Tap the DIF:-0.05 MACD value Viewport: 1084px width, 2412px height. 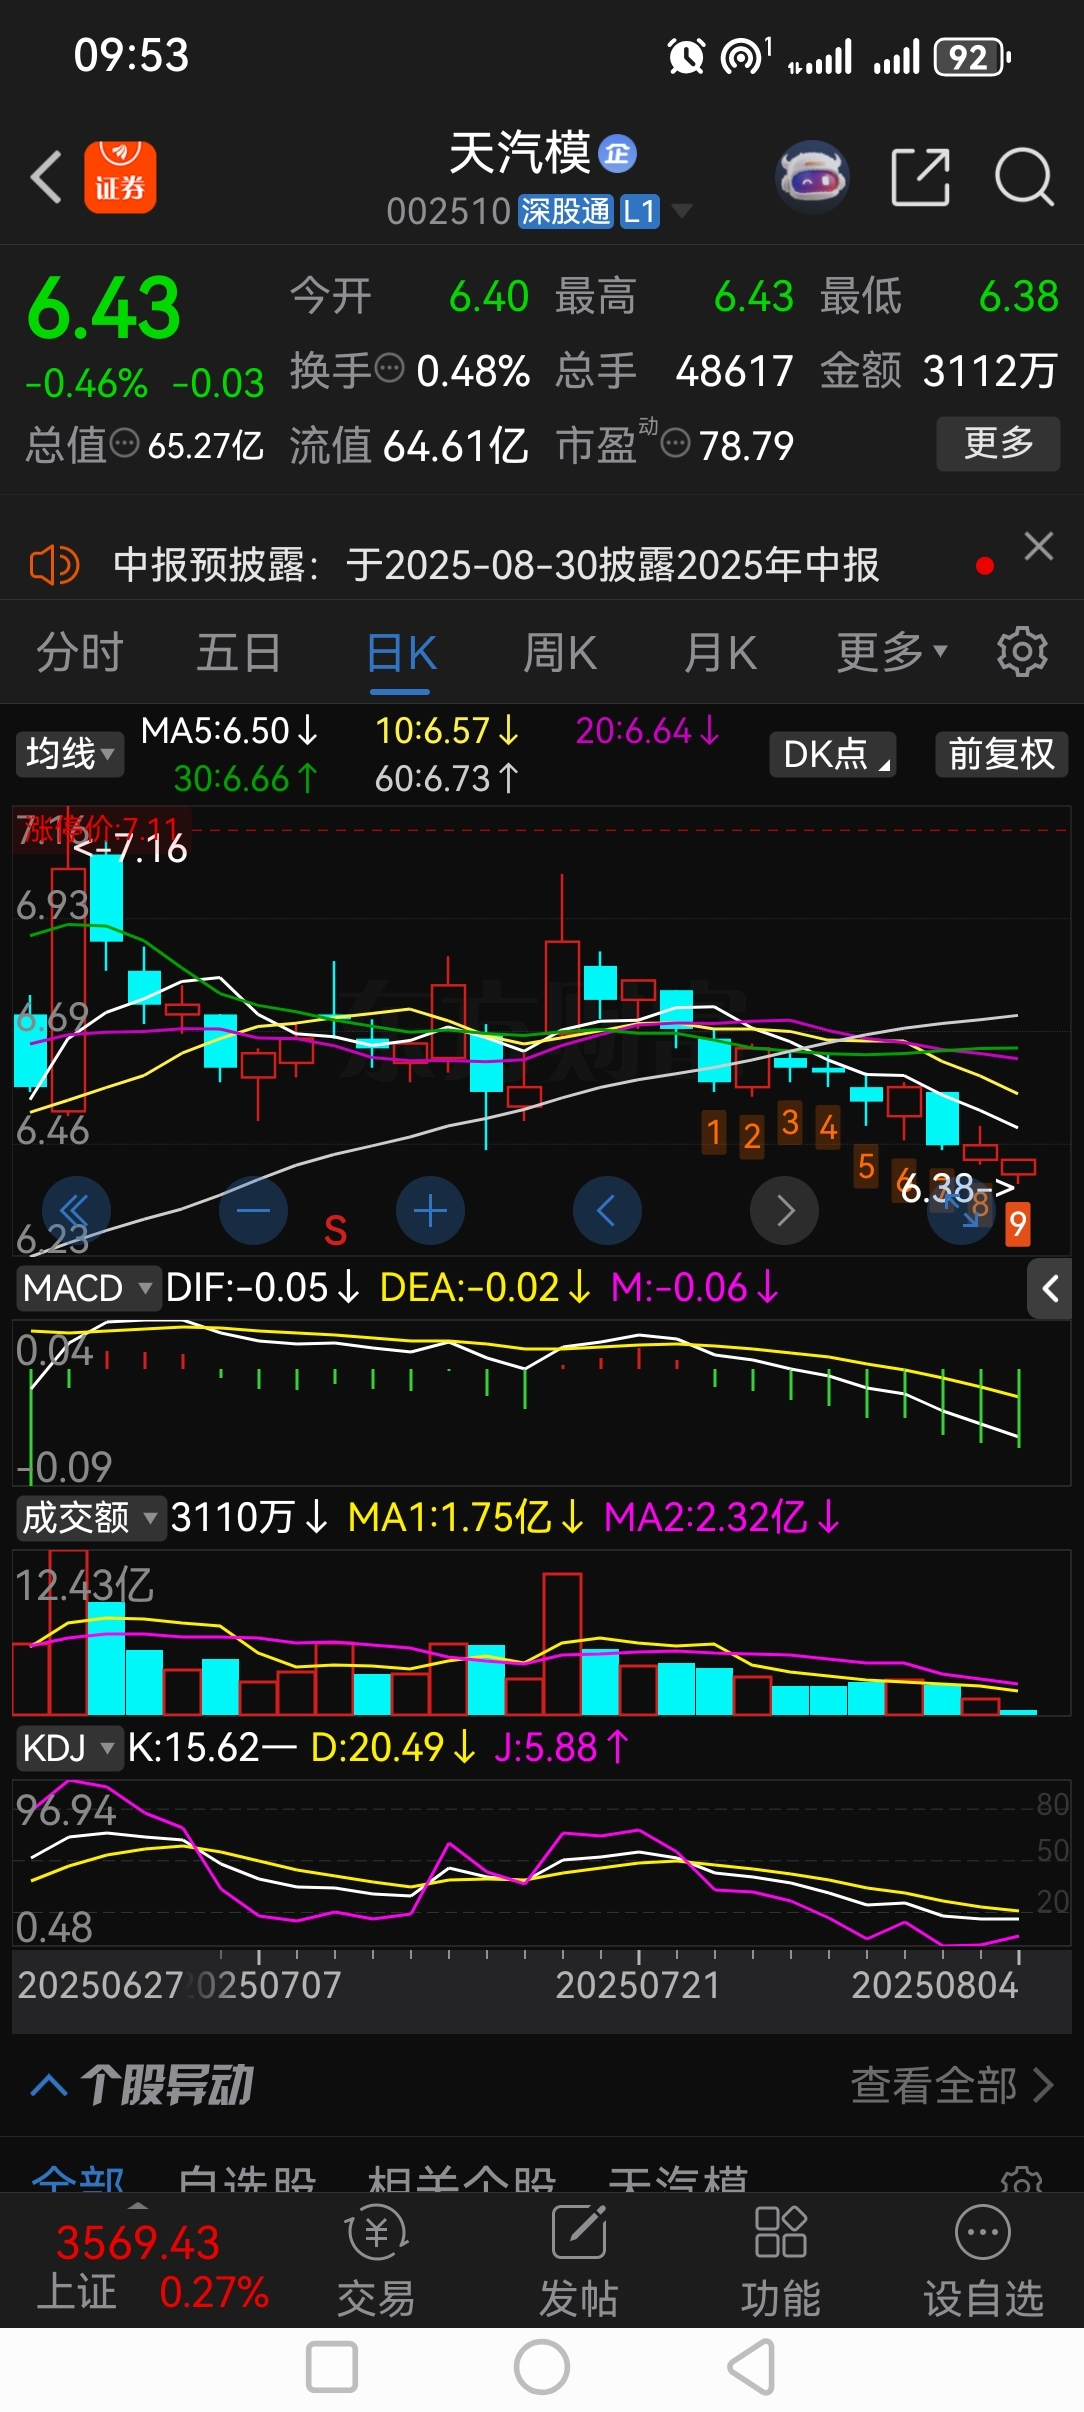click(x=262, y=1288)
